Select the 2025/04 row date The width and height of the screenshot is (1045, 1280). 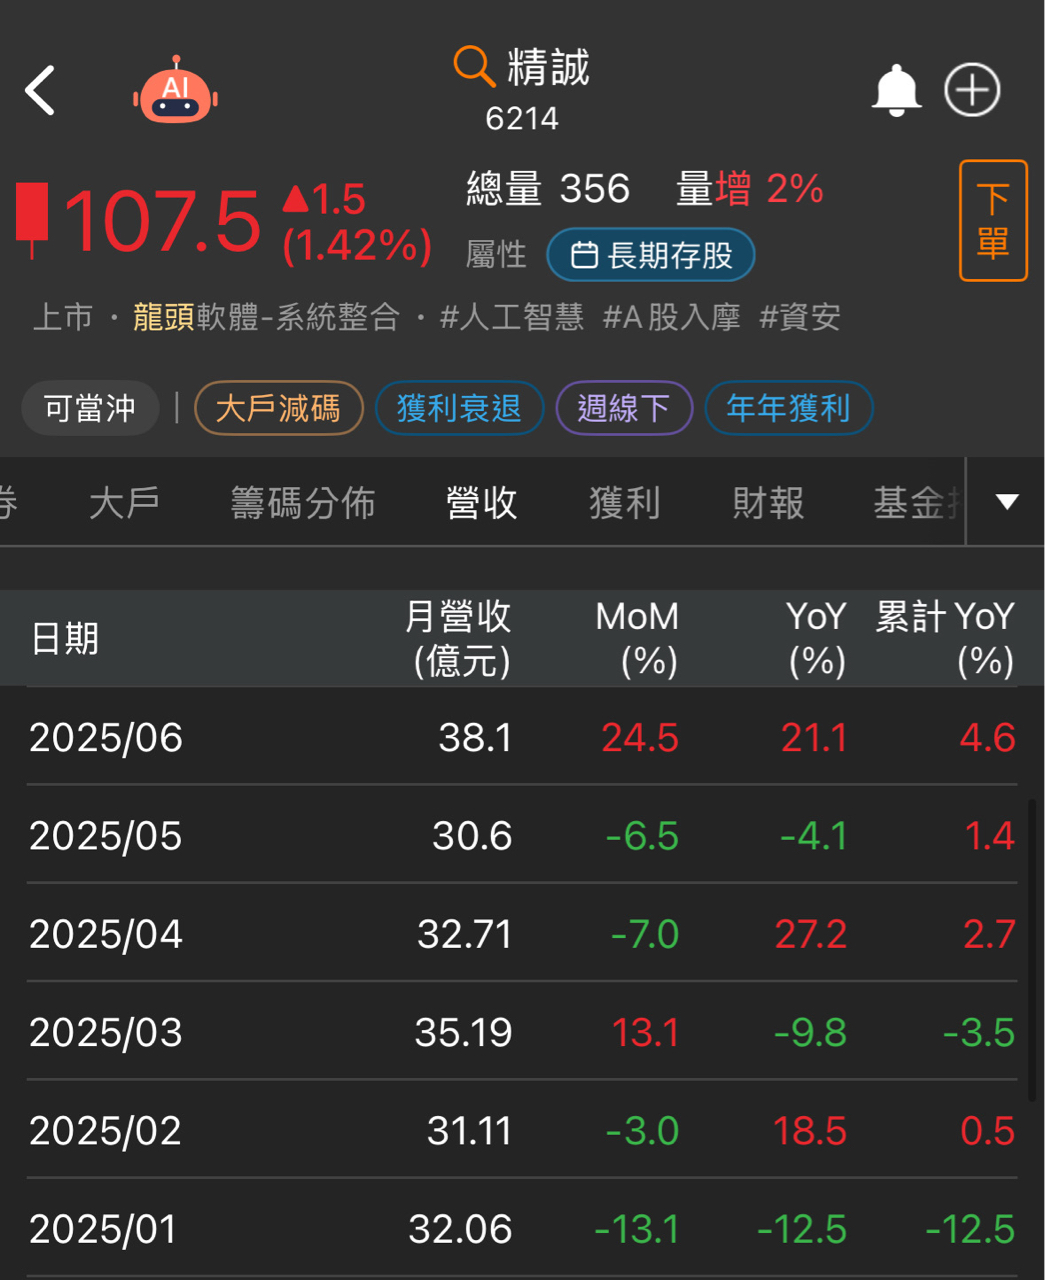[x=106, y=934]
